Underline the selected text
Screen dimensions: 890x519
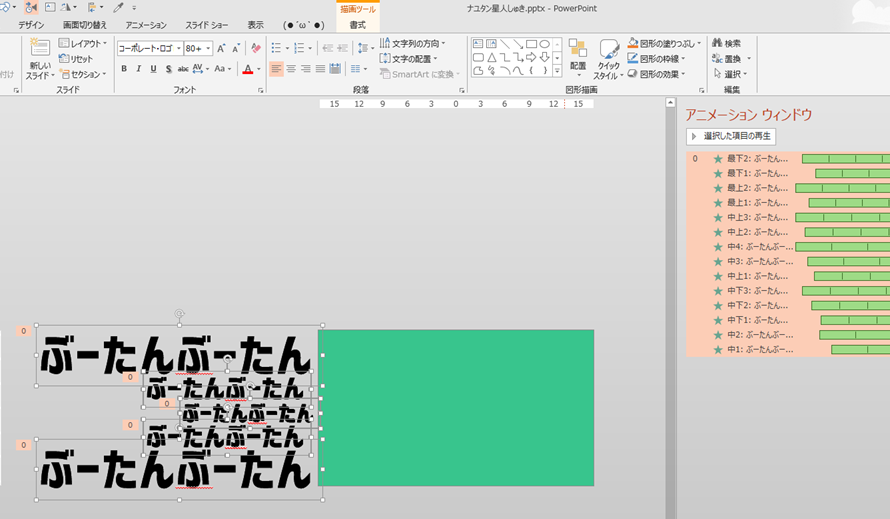coord(153,69)
